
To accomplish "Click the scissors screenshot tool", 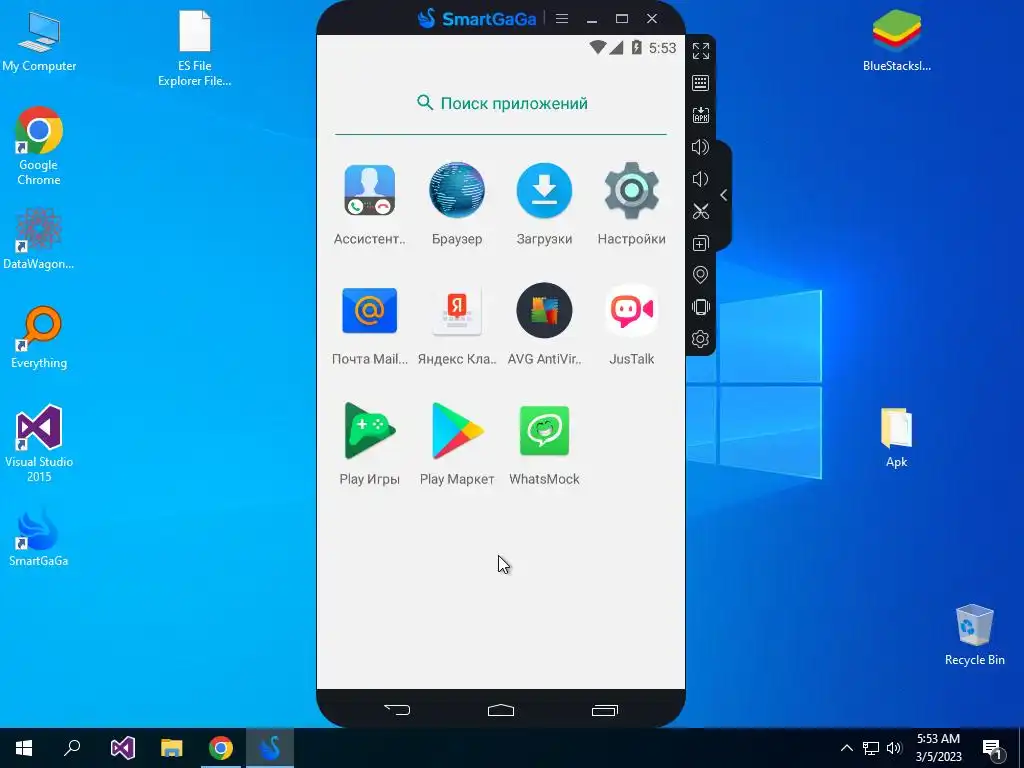I will click(701, 211).
